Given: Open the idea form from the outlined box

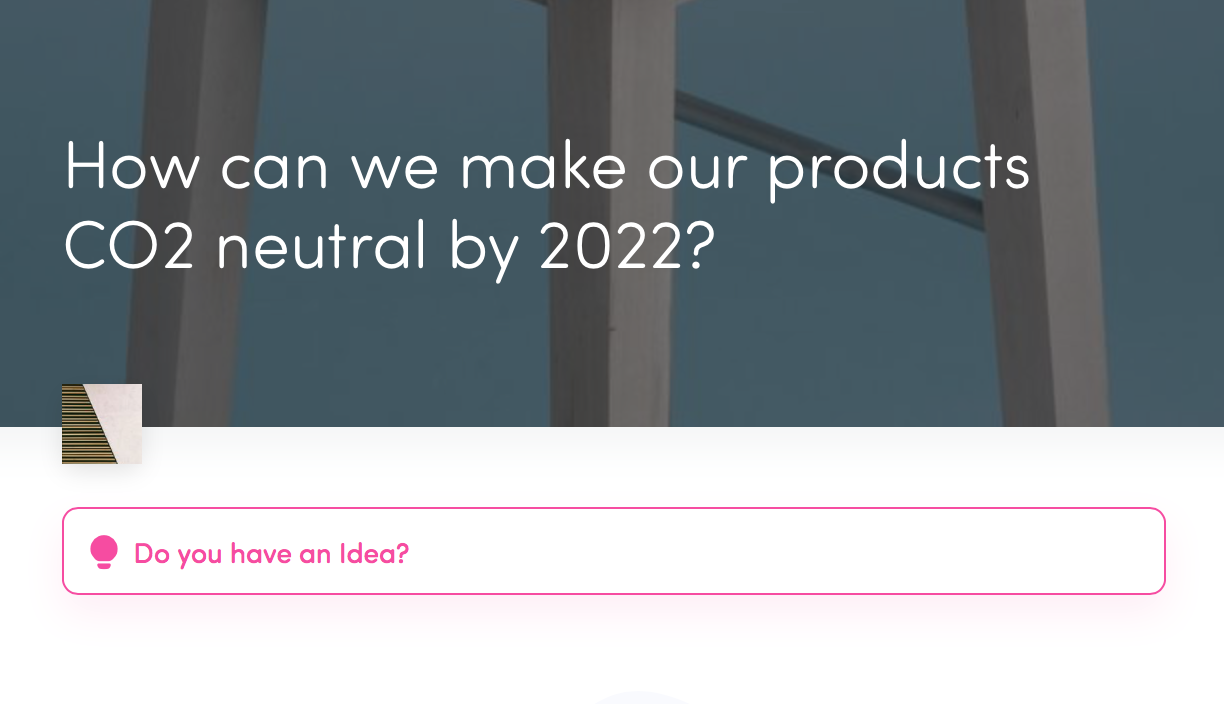Looking at the screenshot, I should point(613,551).
